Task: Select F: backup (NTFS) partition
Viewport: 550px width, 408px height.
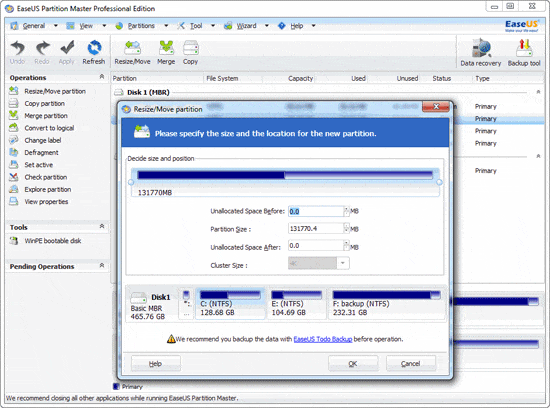Action: [x=387, y=304]
